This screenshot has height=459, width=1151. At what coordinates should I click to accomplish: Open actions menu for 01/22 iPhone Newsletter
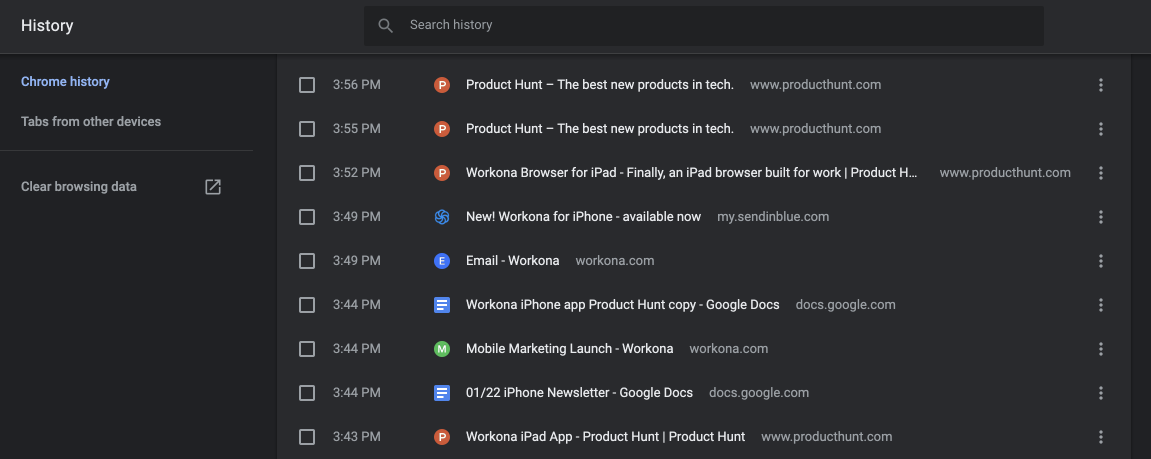click(x=1100, y=394)
